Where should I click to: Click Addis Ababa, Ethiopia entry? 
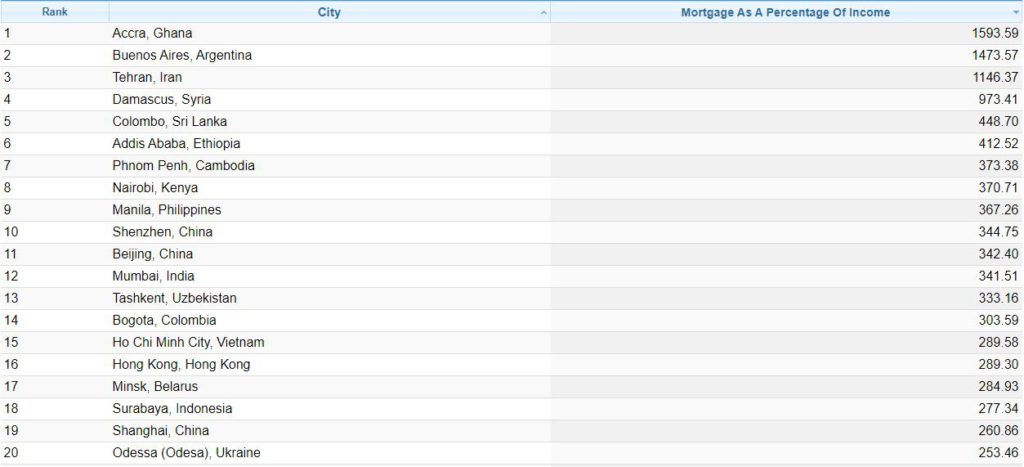click(176, 143)
